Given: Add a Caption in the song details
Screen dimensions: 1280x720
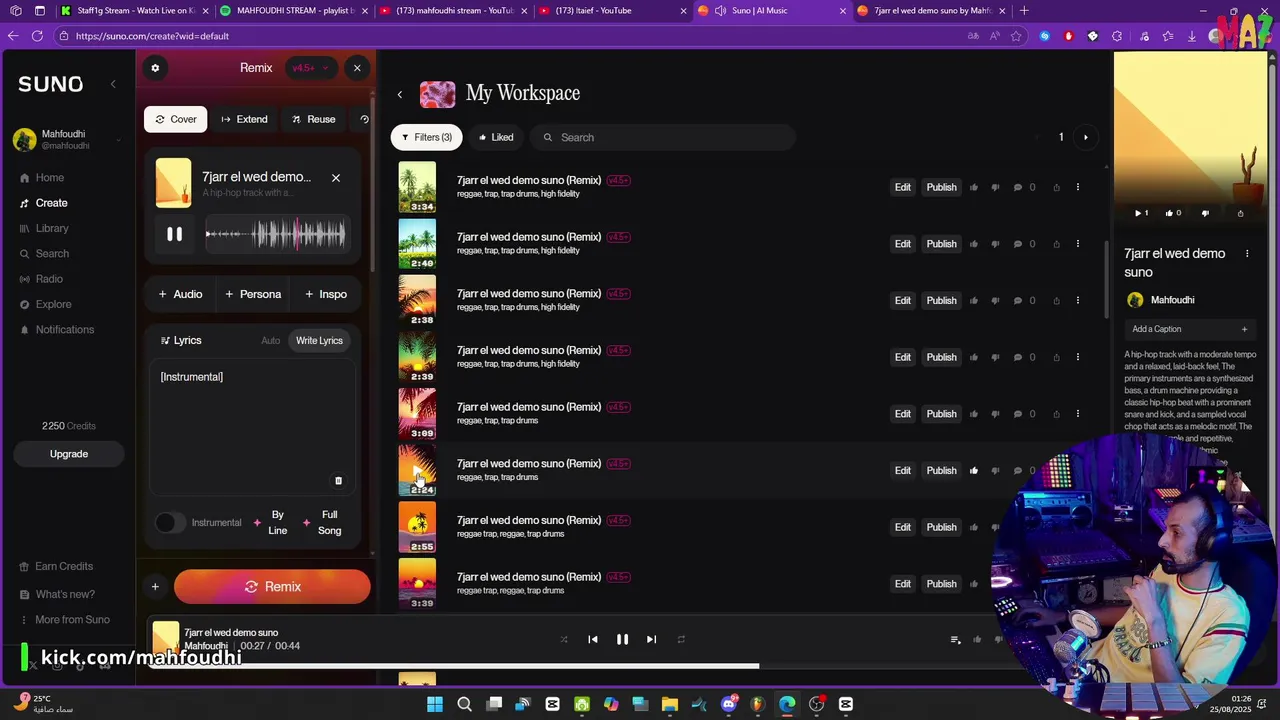Looking at the screenshot, I should click(x=1189, y=329).
